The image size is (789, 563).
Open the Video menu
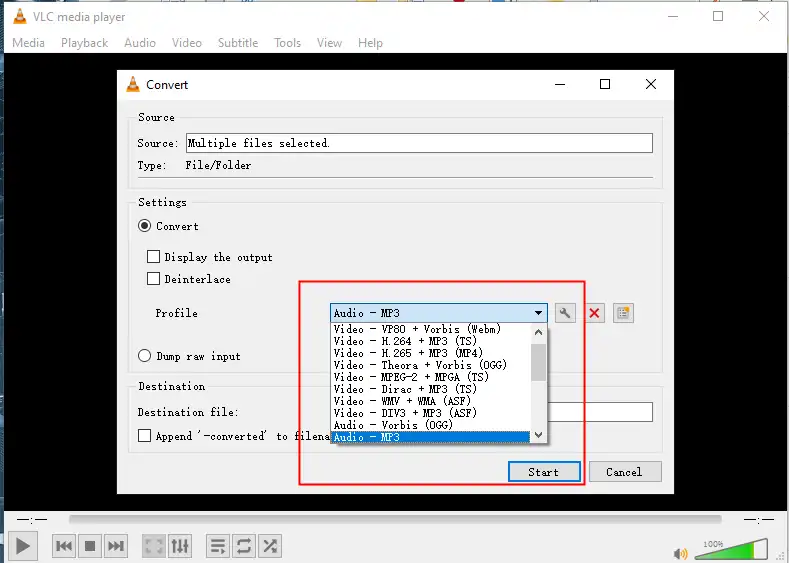(x=187, y=43)
